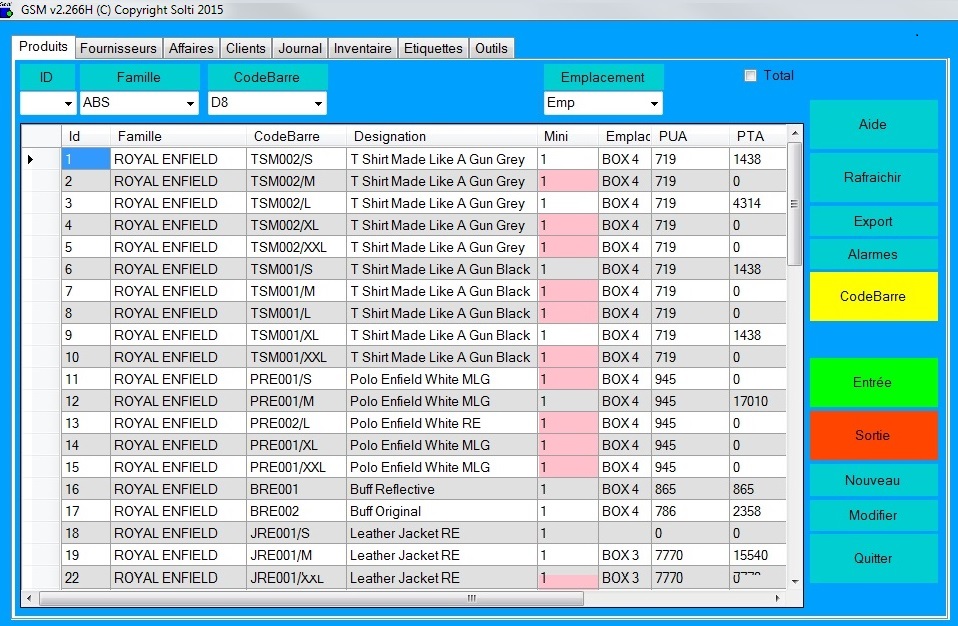Switch to the Fournisseurs tab
The height and width of the screenshot is (626, 958).
coord(118,48)
